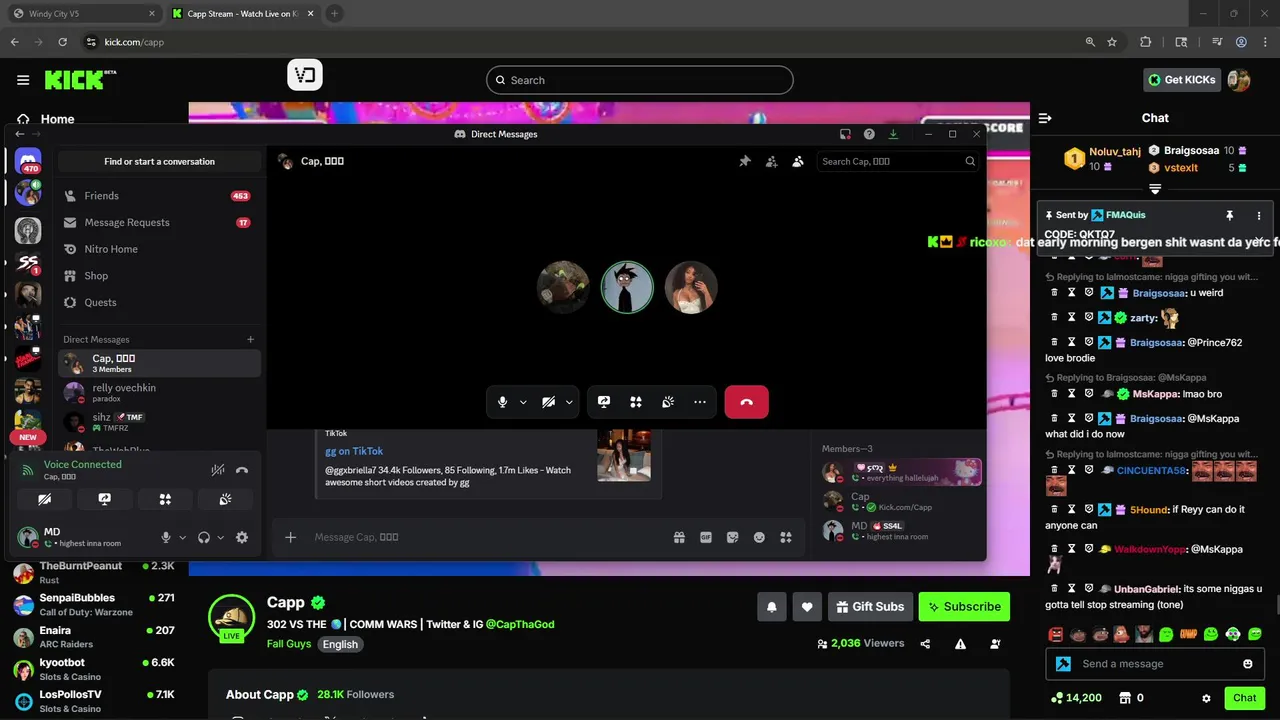The width and height of the screenshot is (1280, 720).
Task: Create a new DM with plus icon
Action: (250, 339)
